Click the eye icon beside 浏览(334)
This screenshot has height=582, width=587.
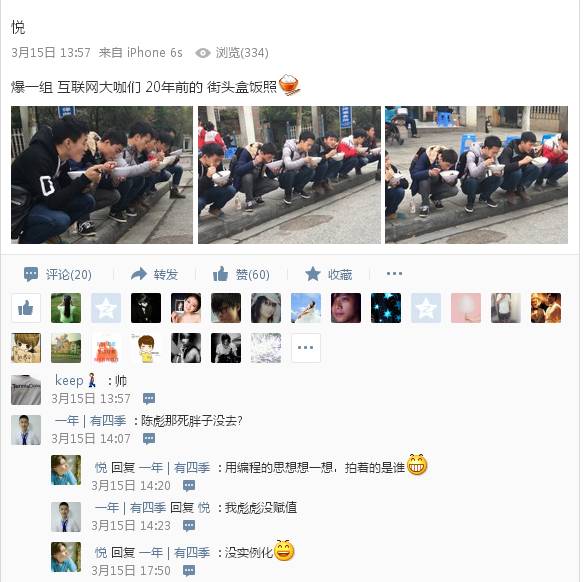pos(203,53)
